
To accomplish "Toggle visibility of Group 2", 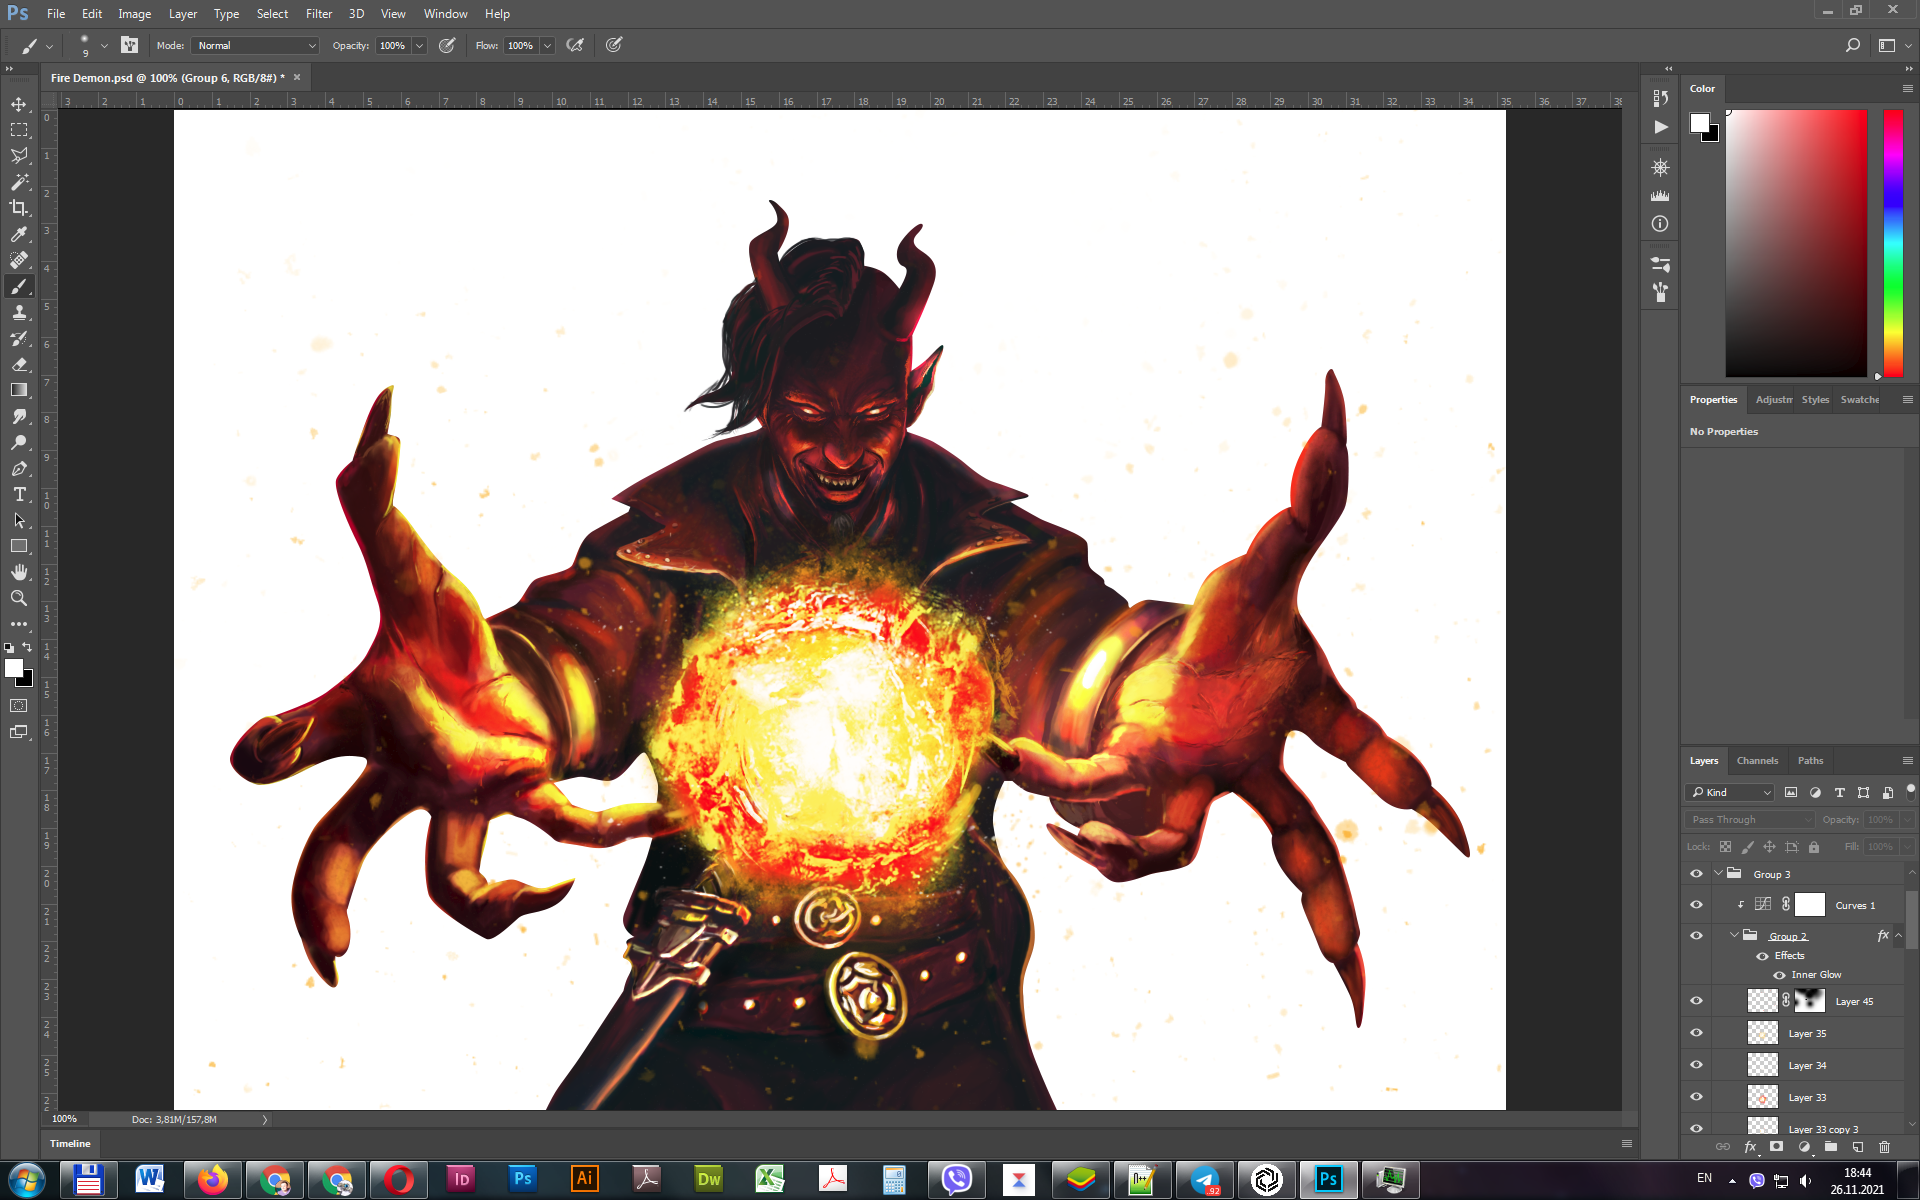I will [1696, 936].
